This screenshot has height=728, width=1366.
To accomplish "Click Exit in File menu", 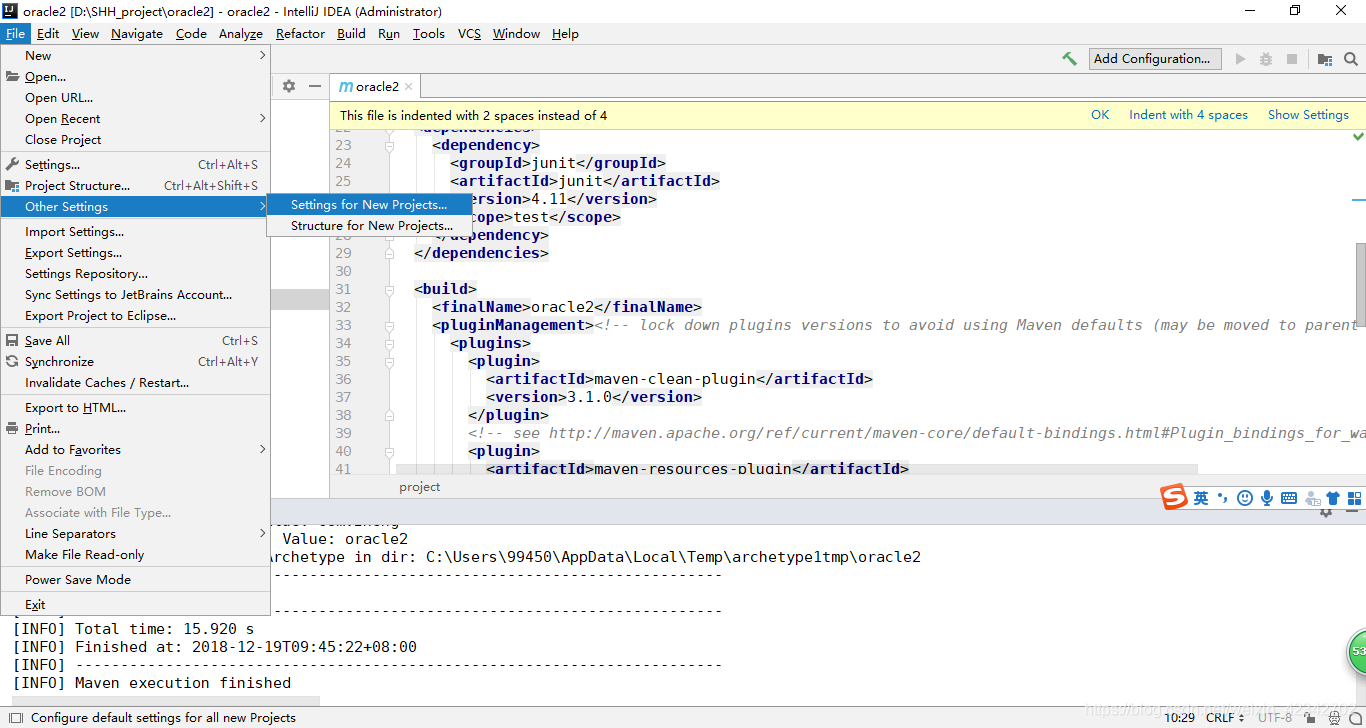I will [135, 604].
